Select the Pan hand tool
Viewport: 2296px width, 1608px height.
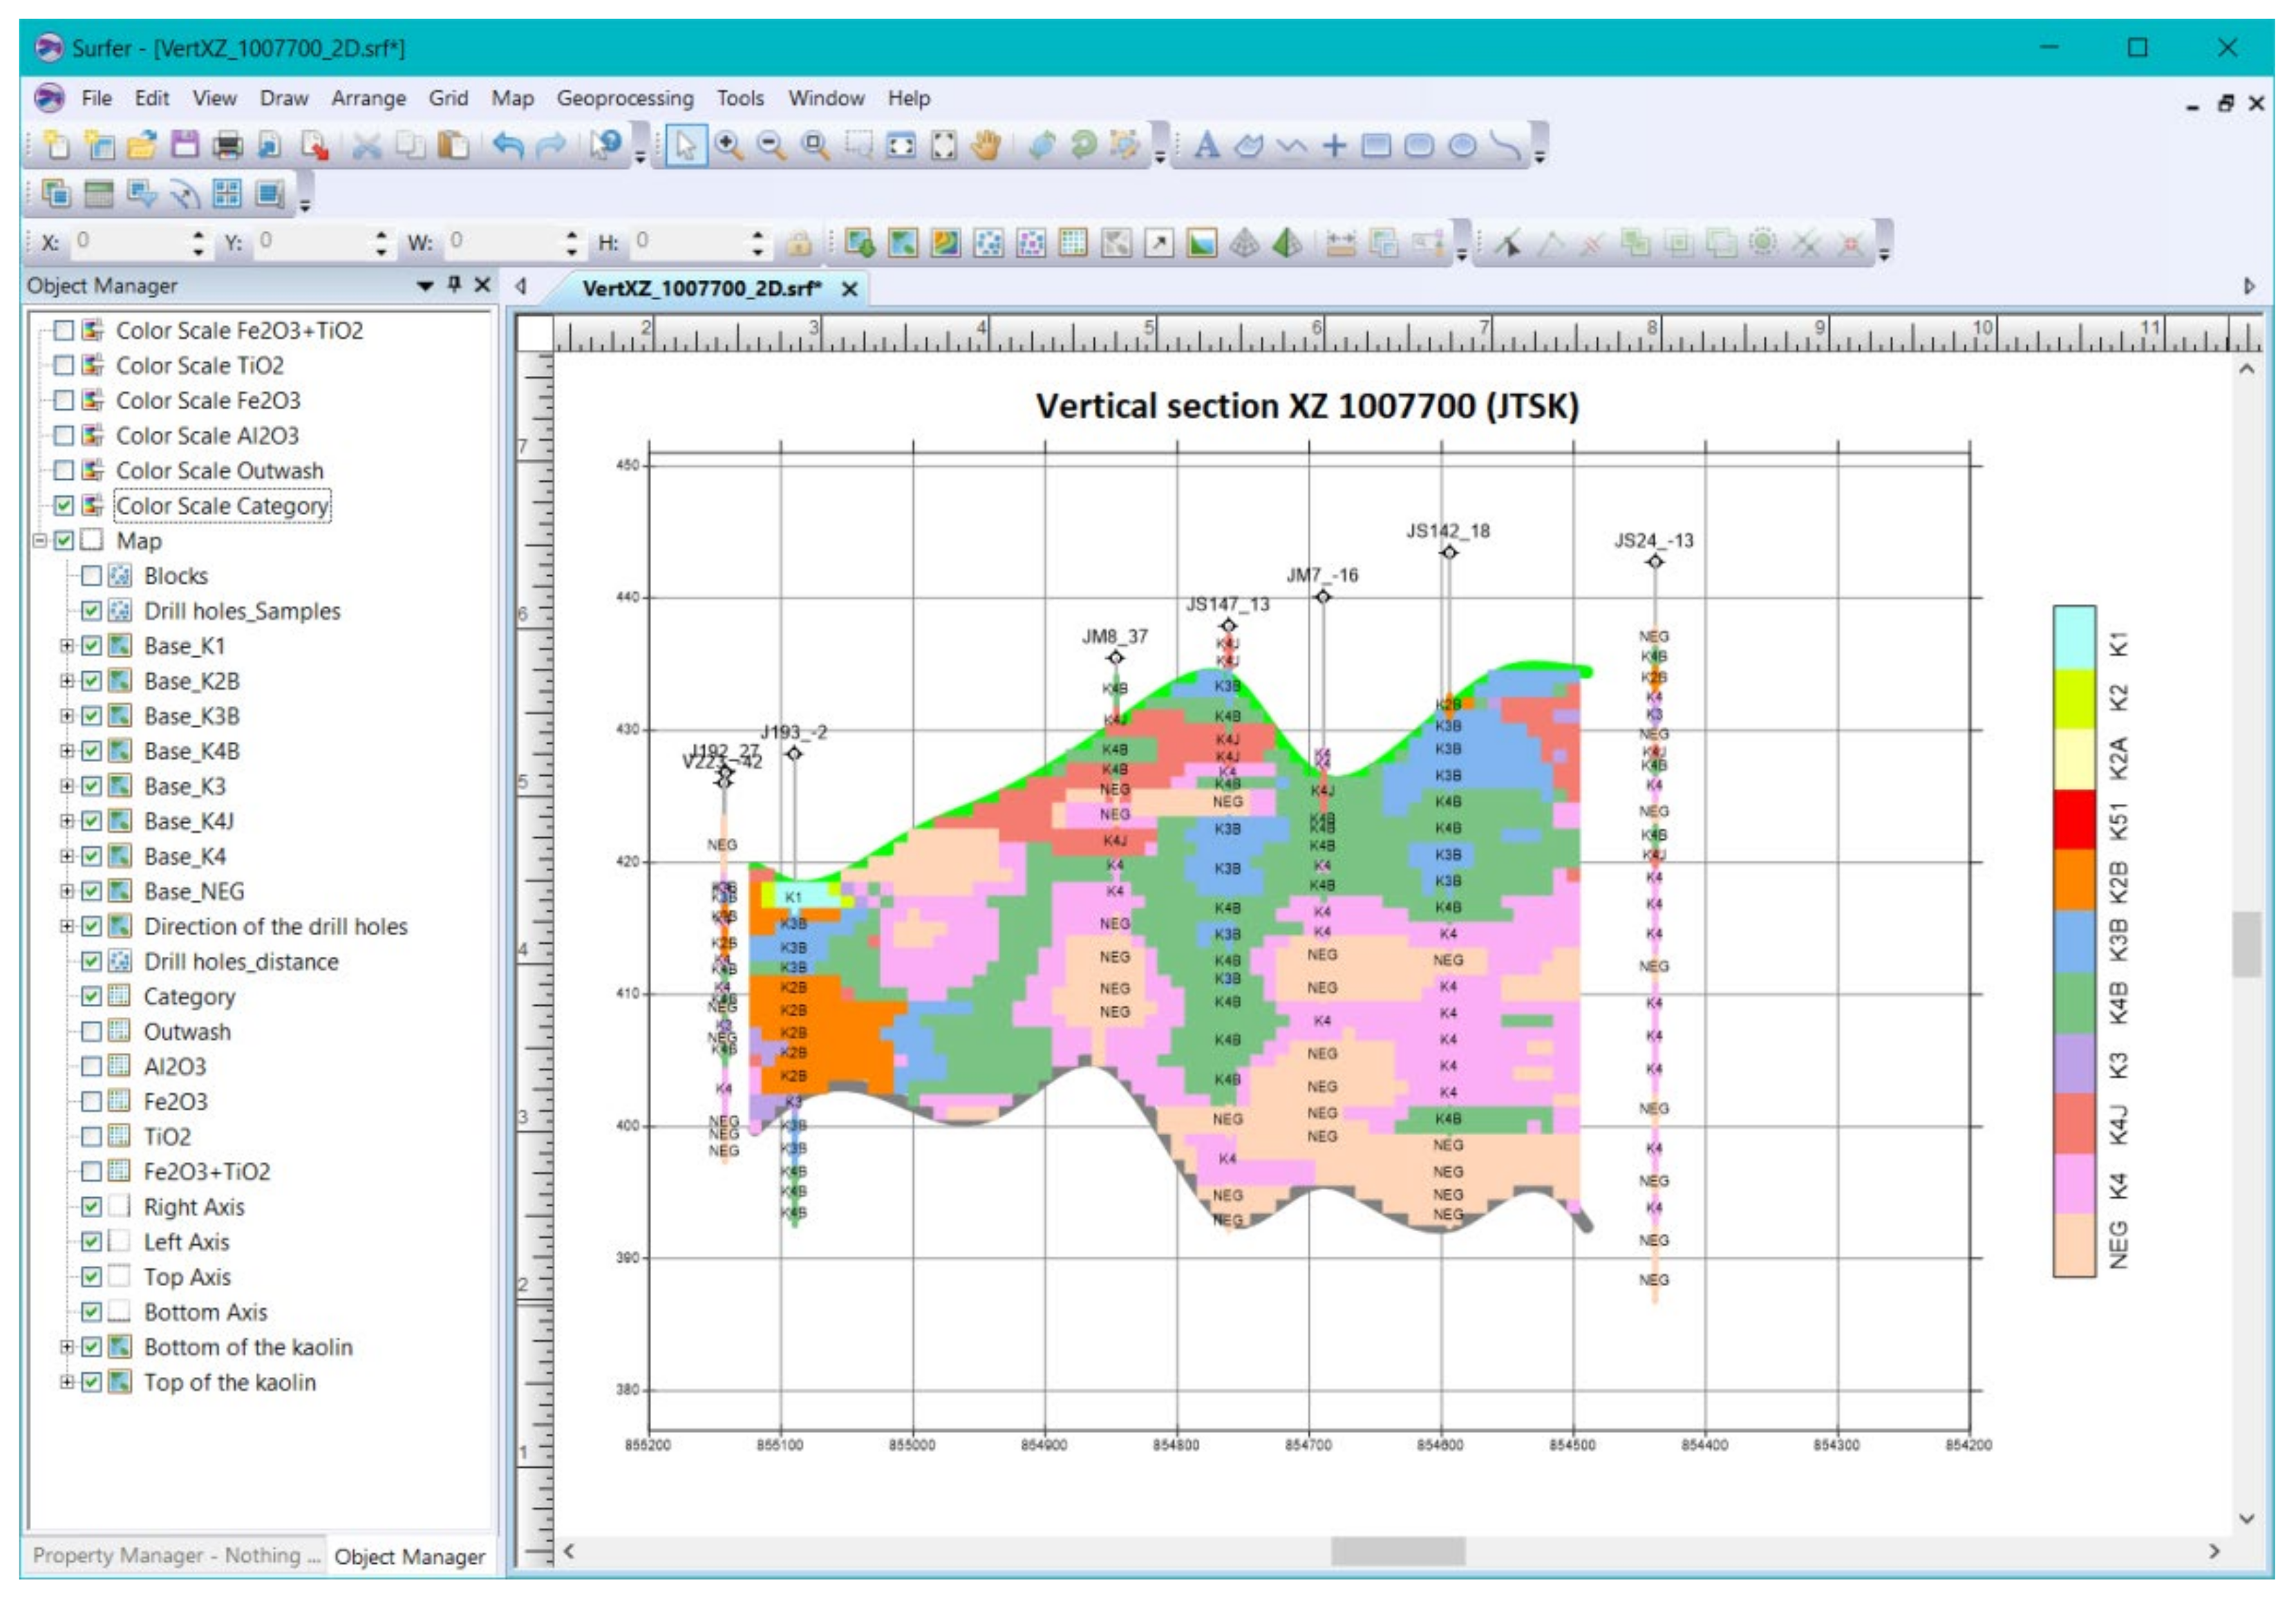click(986, 146)
